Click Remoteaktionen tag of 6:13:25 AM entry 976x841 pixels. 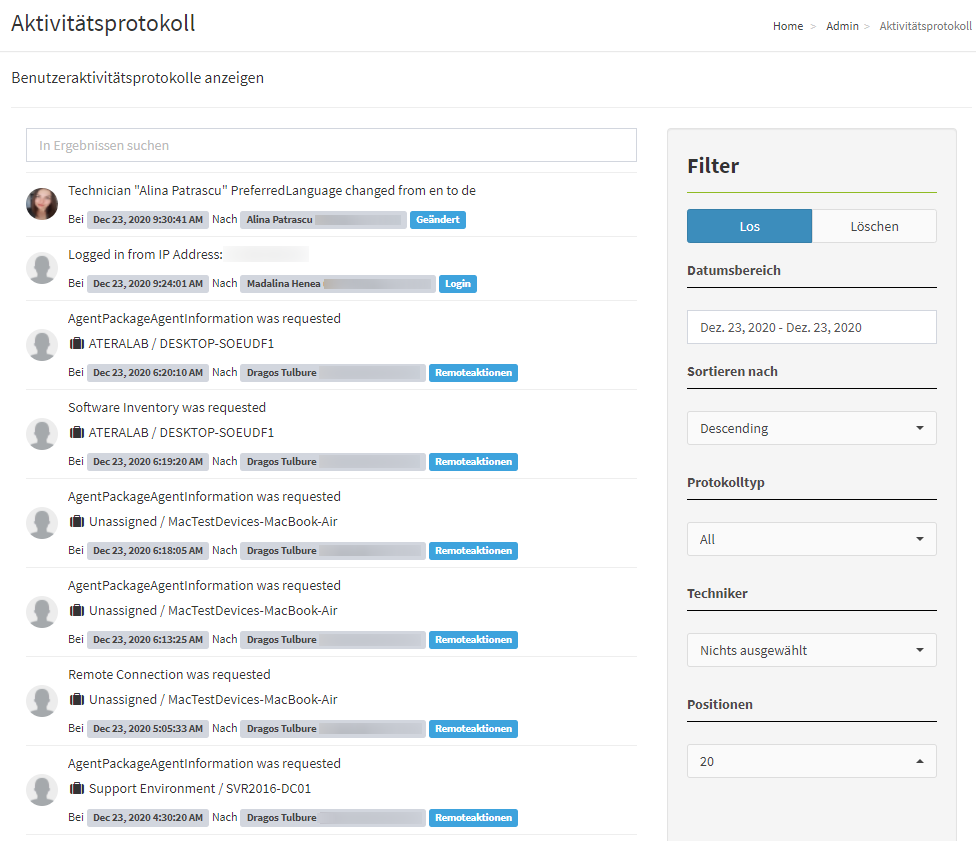[473, 640]
